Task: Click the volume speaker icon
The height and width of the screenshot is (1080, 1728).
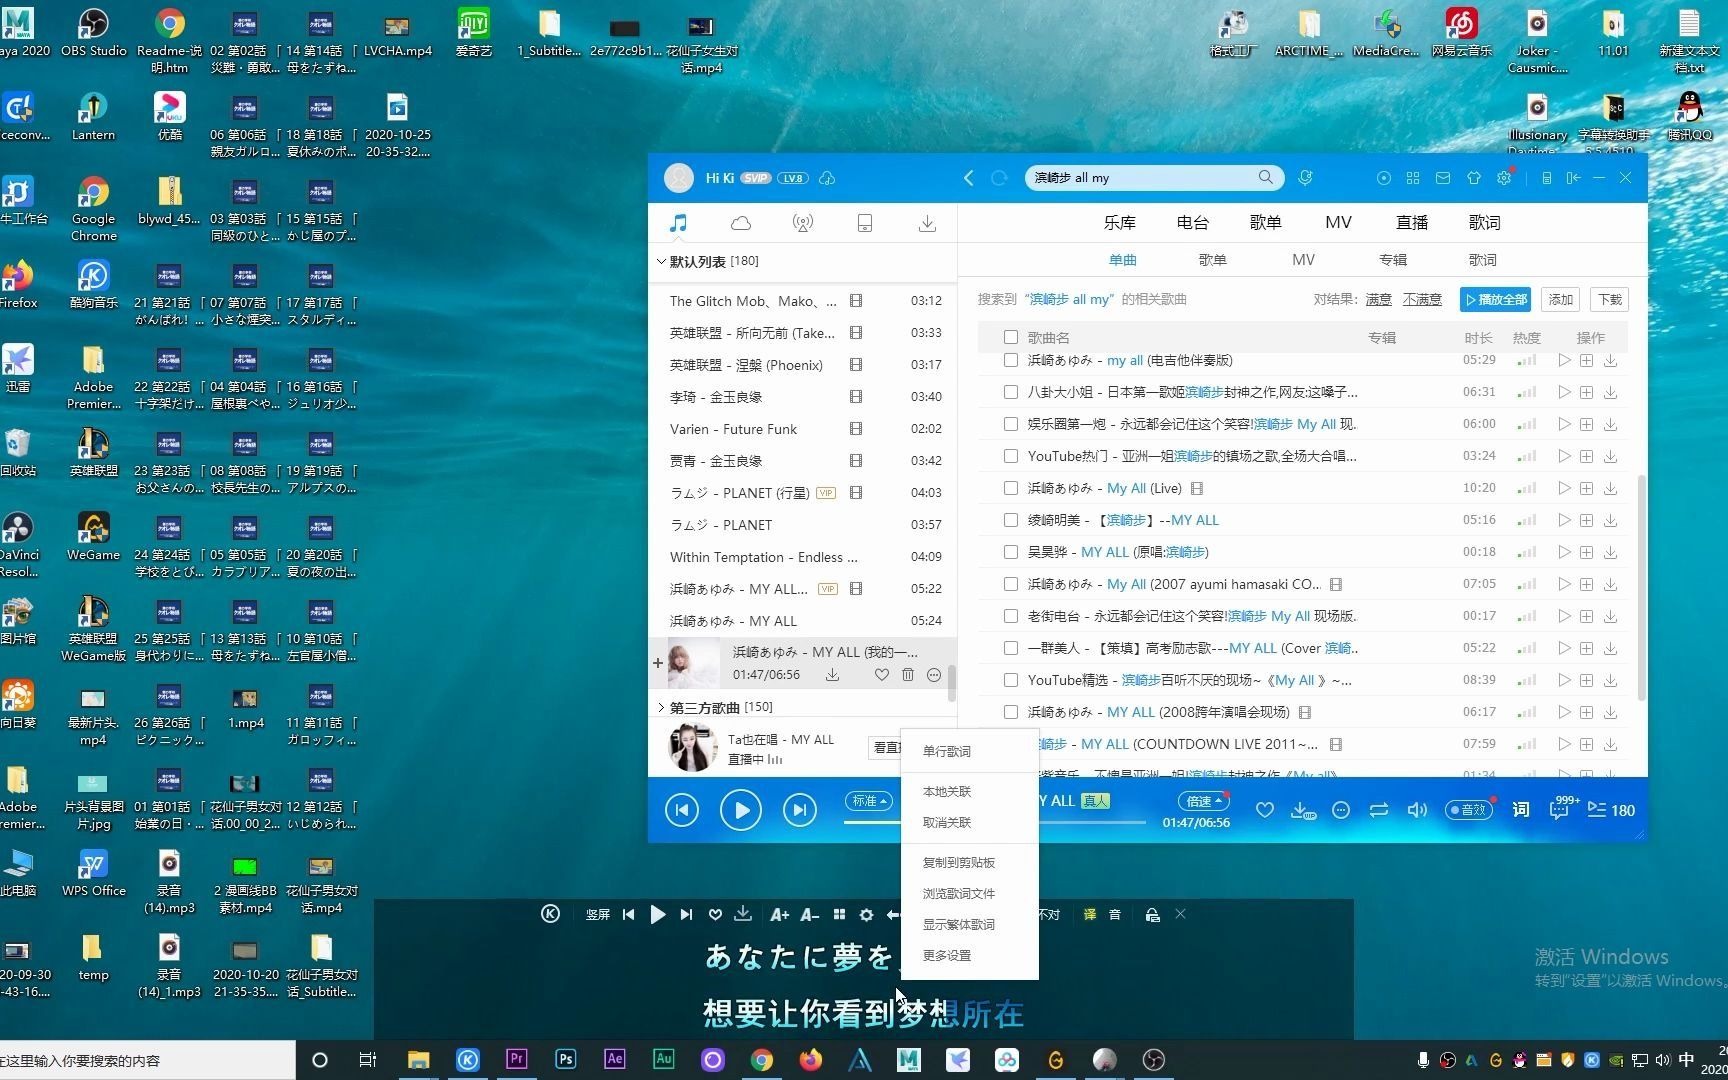Action: (x=1417, y=810)
